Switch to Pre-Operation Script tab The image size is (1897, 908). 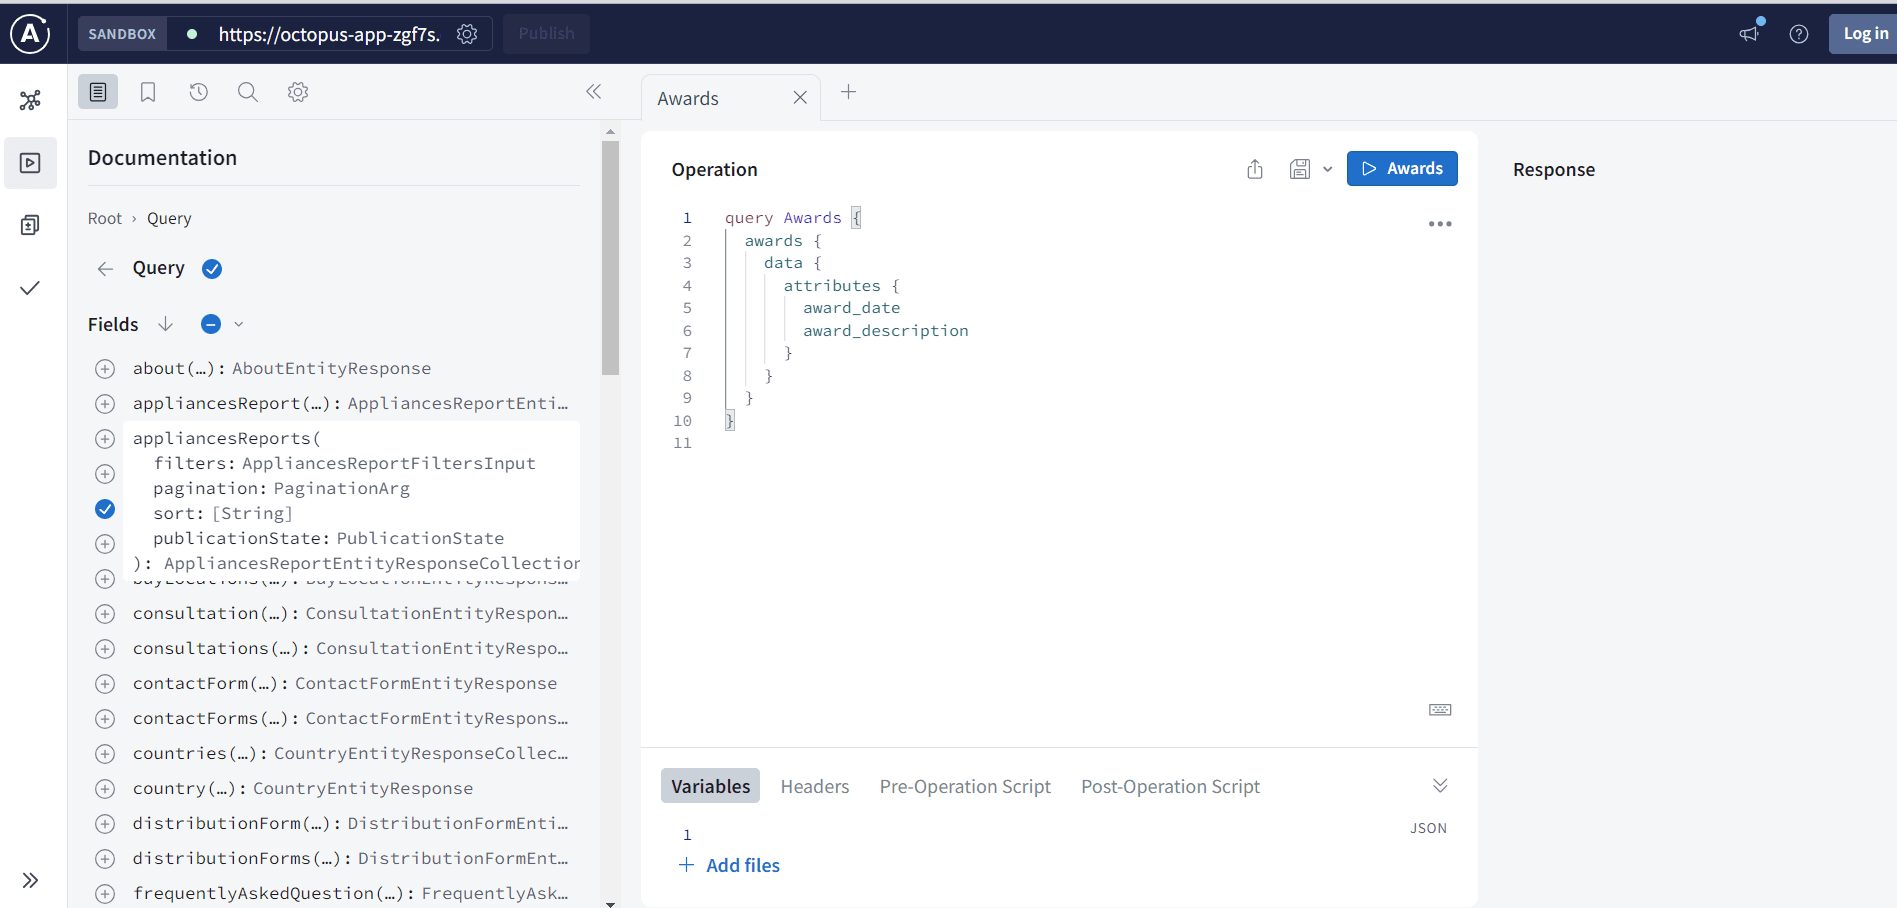[965, 787]
